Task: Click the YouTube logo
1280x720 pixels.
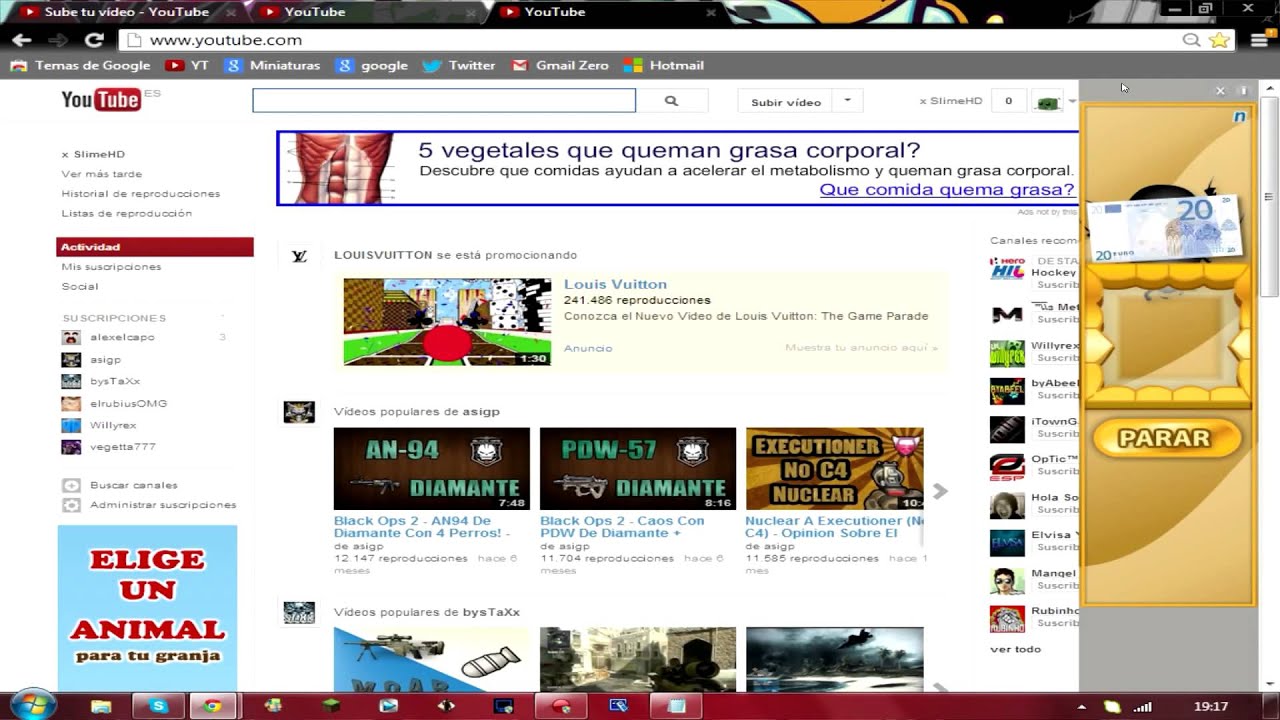Action: [x=101, y=99]
